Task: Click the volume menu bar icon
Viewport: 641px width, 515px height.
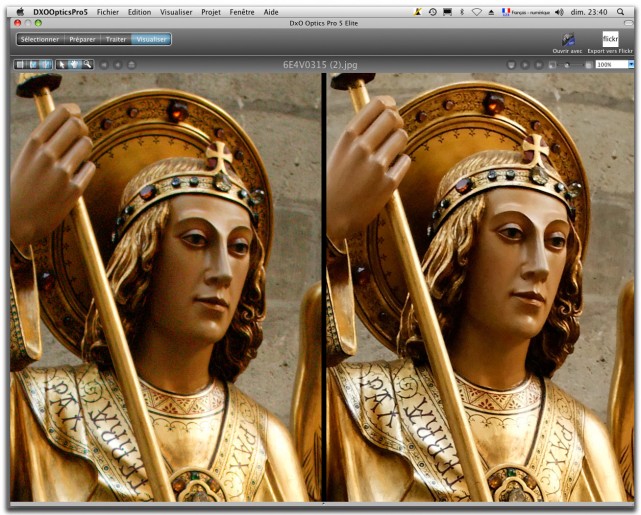Action: pyautogui.click(x=559, y=12)
